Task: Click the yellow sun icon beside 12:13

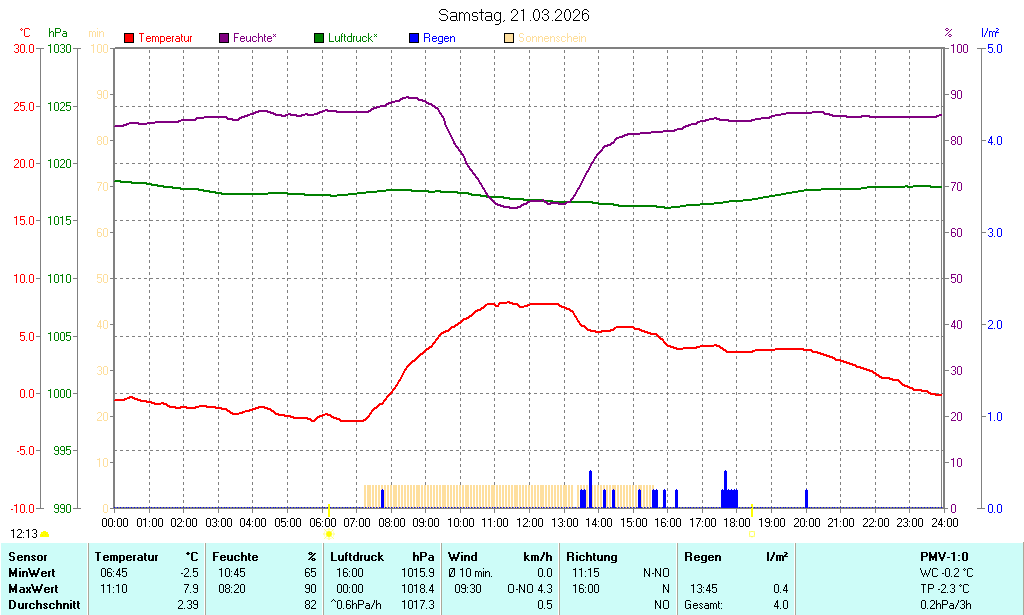Action: coord(45,536)
